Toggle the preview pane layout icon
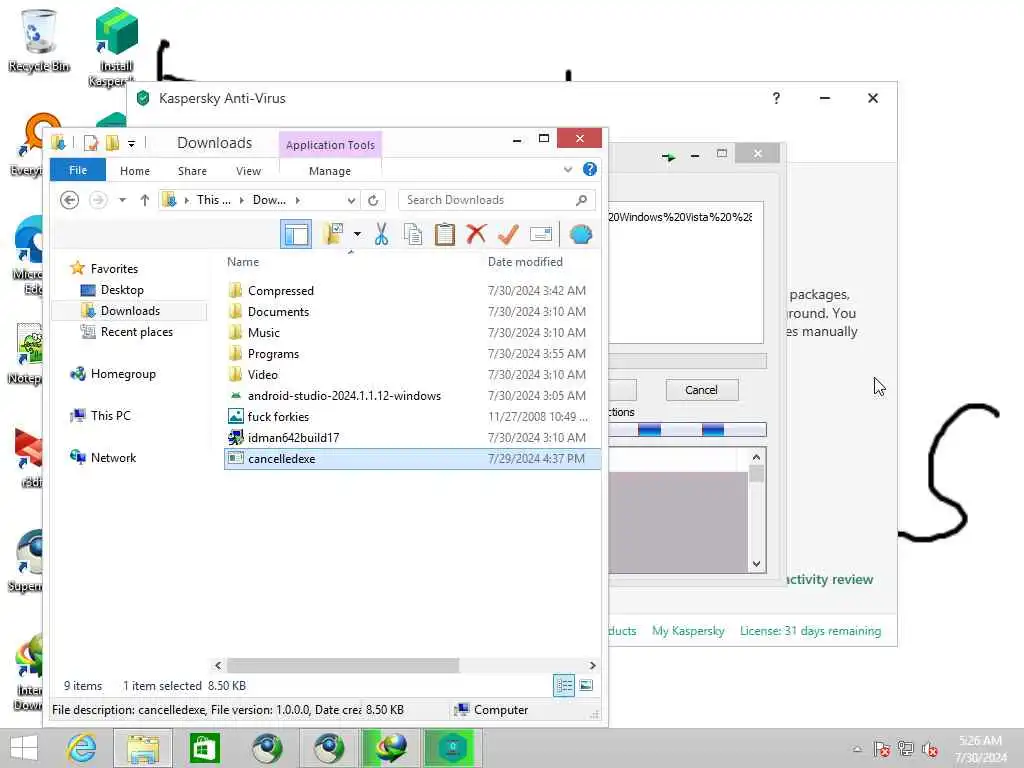This screenshot has width=1024, height=768. click(x=296, y=234)
